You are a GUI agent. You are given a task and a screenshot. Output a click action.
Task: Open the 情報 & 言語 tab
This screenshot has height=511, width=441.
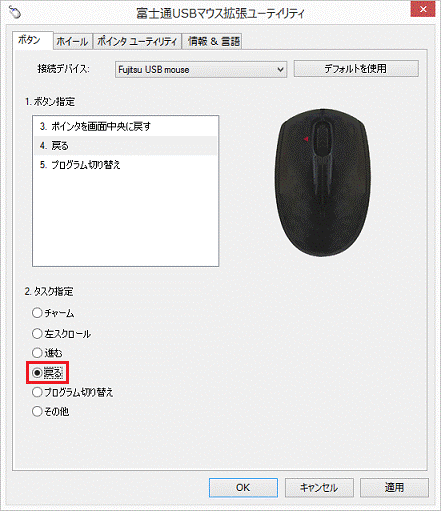(212, 41)
